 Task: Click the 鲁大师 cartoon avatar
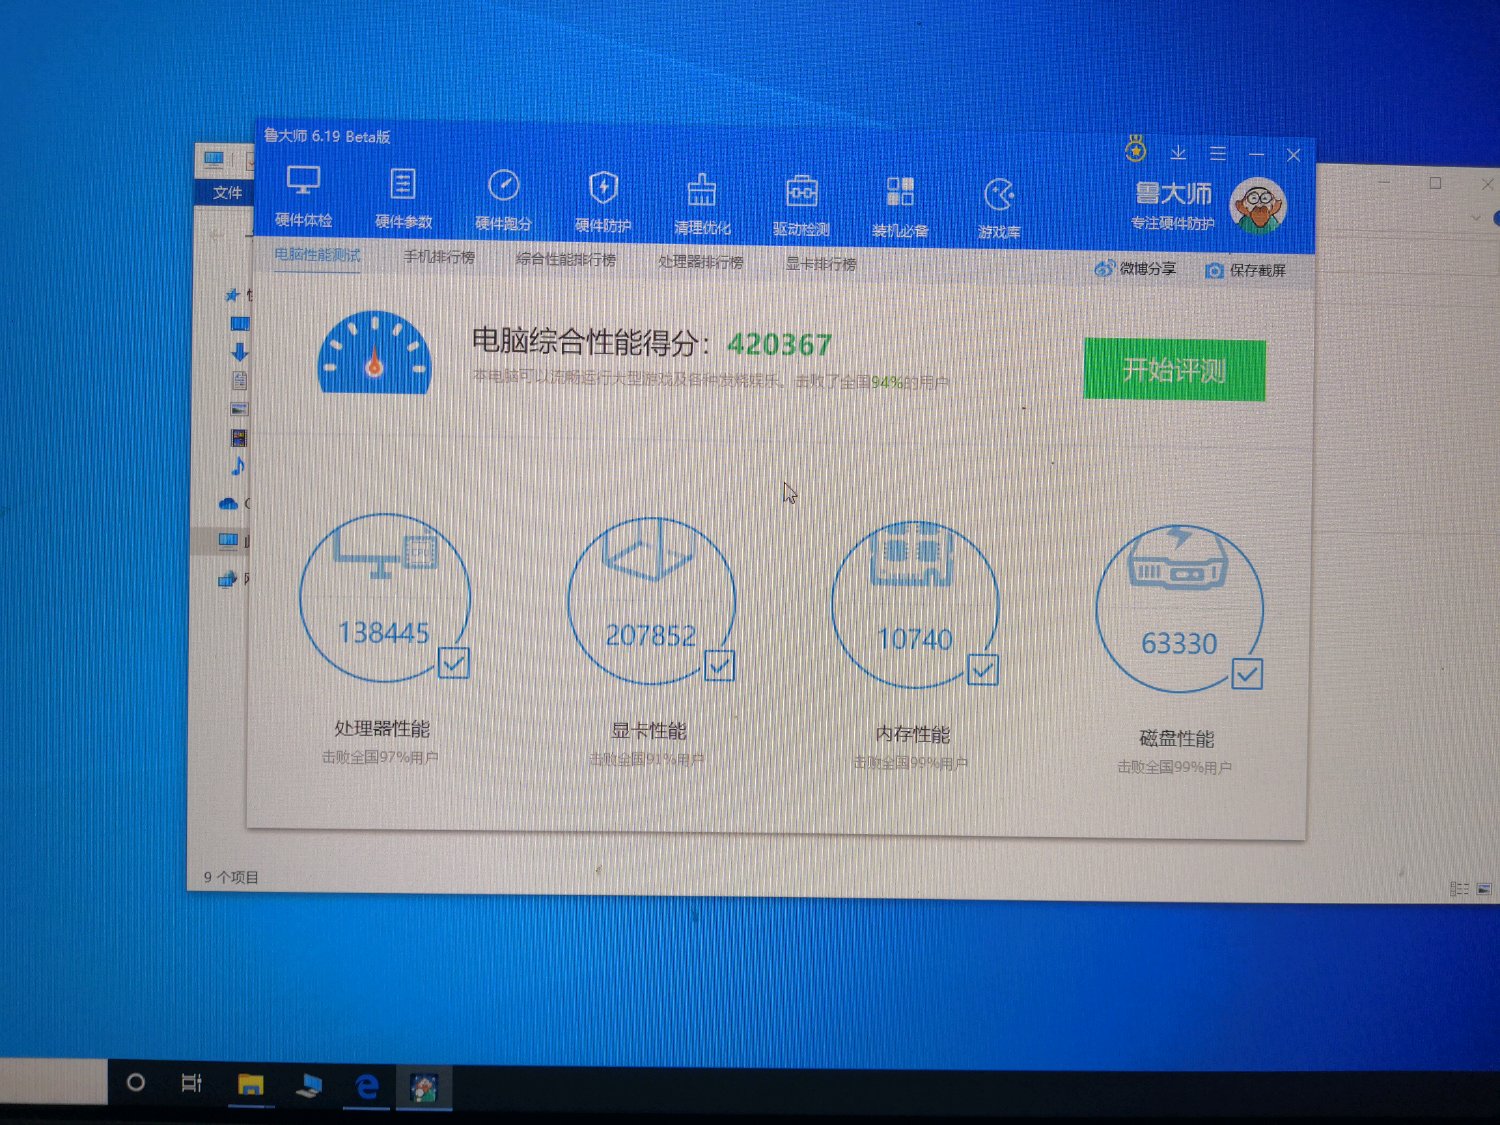point(1257,206)
